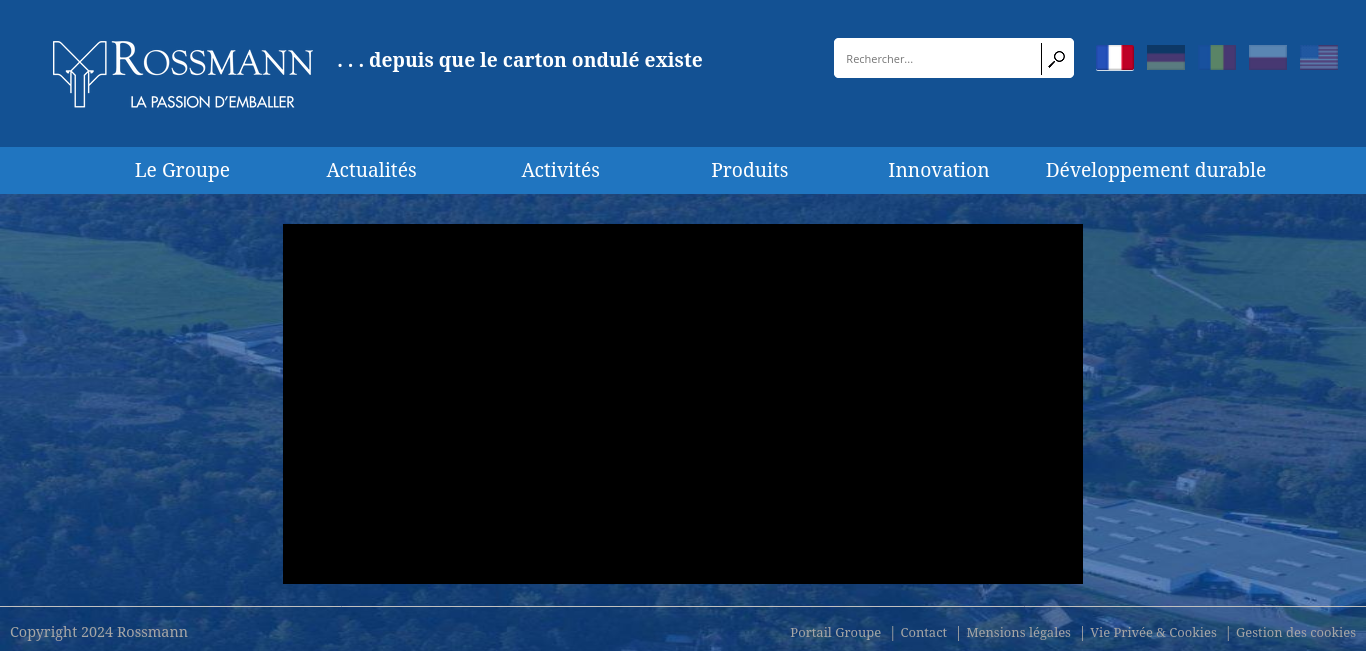Choose the blue-yellow-red Romanian flag
The width and height of the screenshot is (1366, 651).
[1217, 58]
